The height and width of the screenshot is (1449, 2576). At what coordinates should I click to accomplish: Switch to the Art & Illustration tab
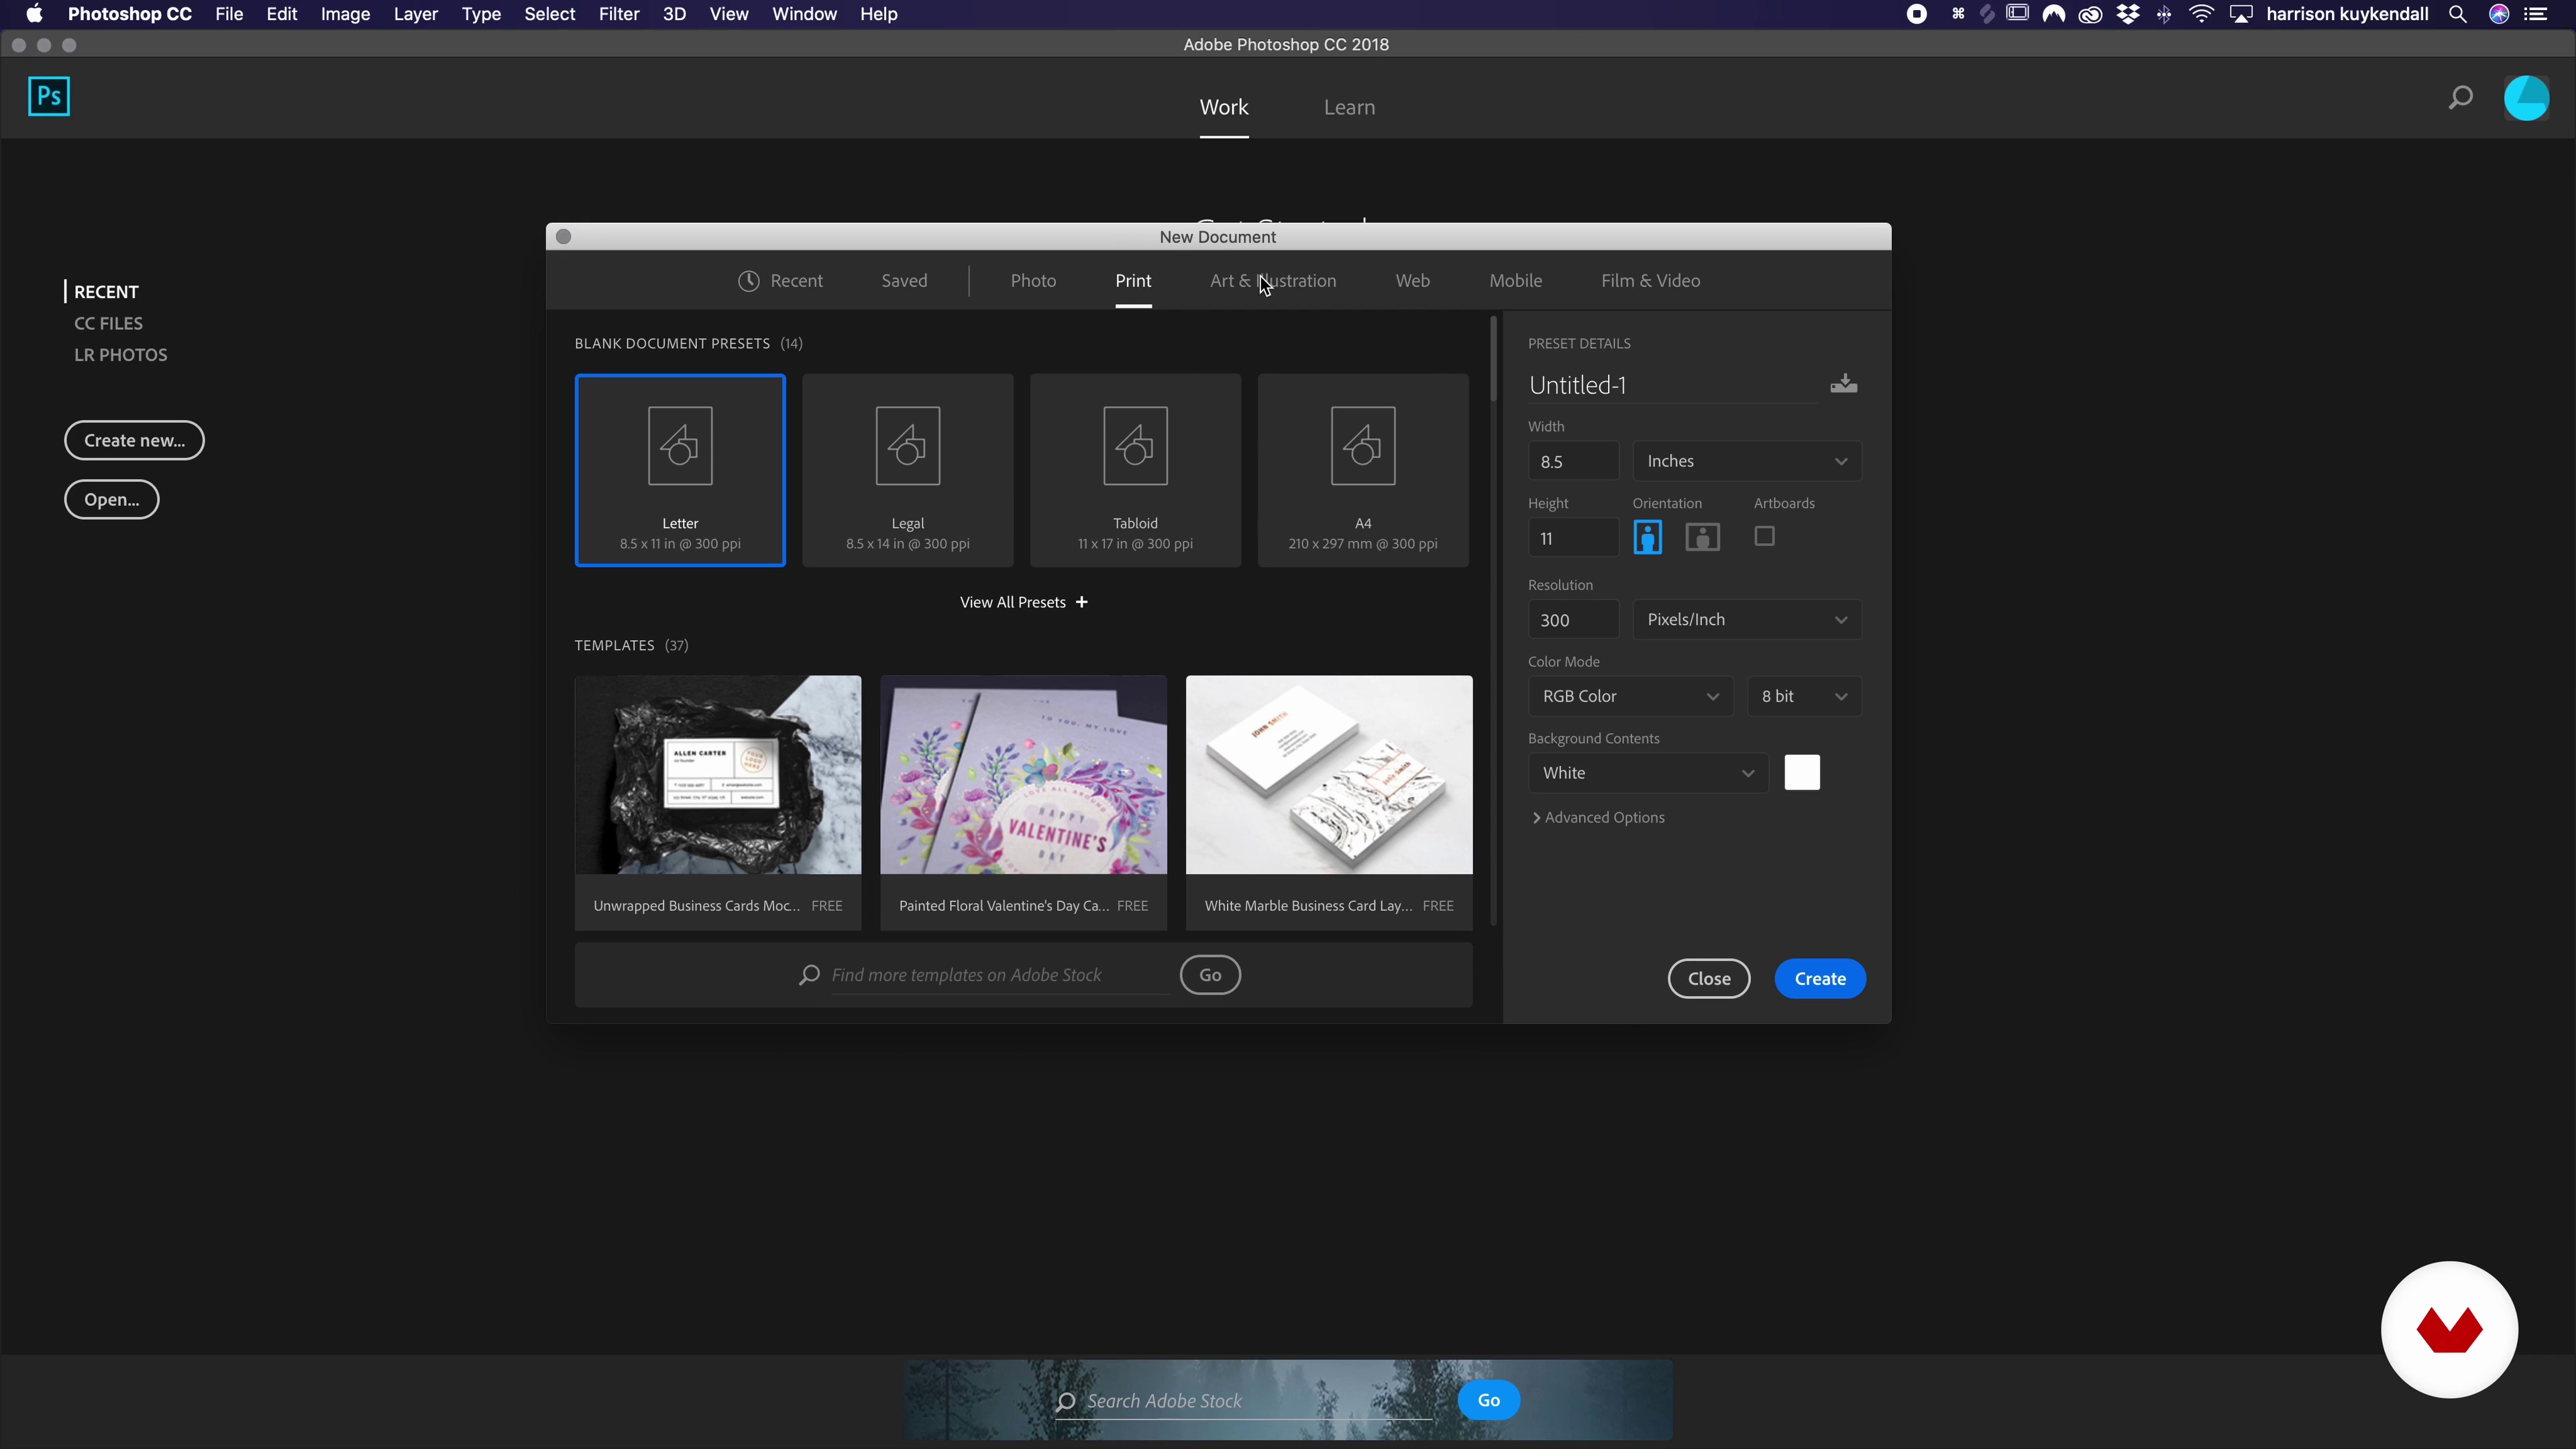[x=1273, y=281]
